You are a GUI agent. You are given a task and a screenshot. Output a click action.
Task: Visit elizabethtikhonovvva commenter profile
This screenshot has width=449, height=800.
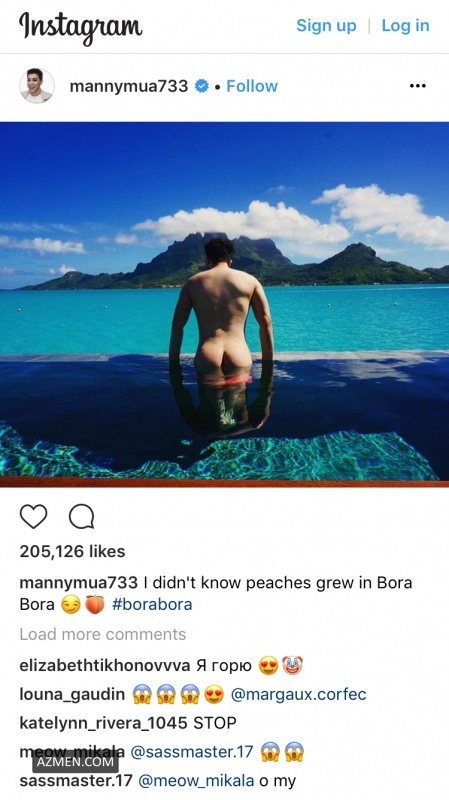point(105,665)
